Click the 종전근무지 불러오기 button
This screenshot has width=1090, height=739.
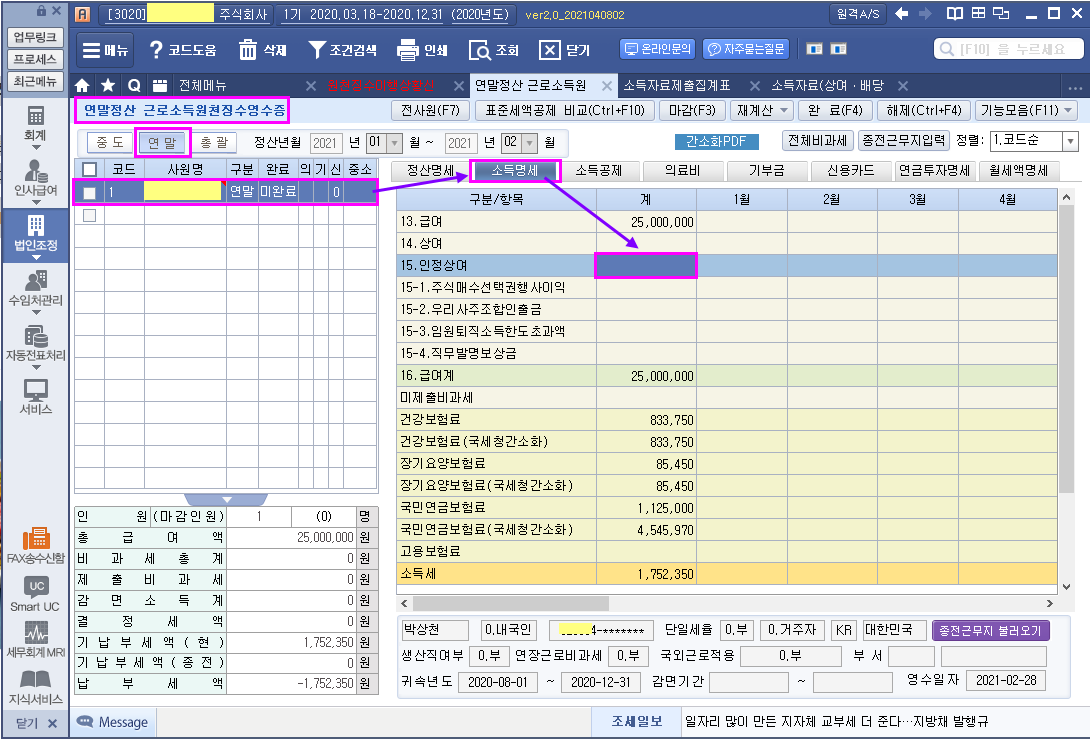point(990,631)
